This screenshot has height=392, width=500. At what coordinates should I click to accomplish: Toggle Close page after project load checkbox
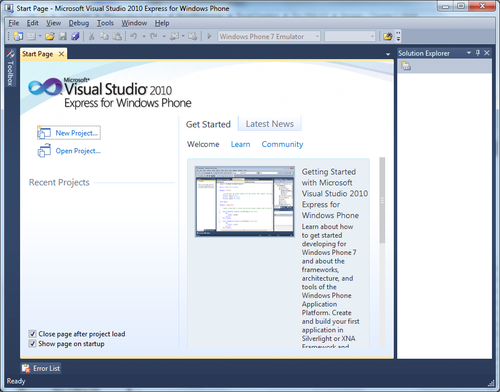click(x=32, y=334)
